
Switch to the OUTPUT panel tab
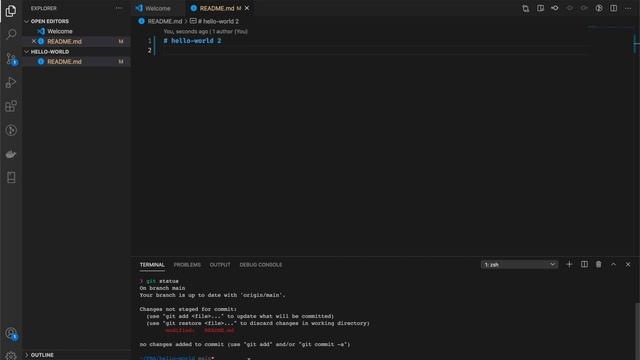pos(220,265)
